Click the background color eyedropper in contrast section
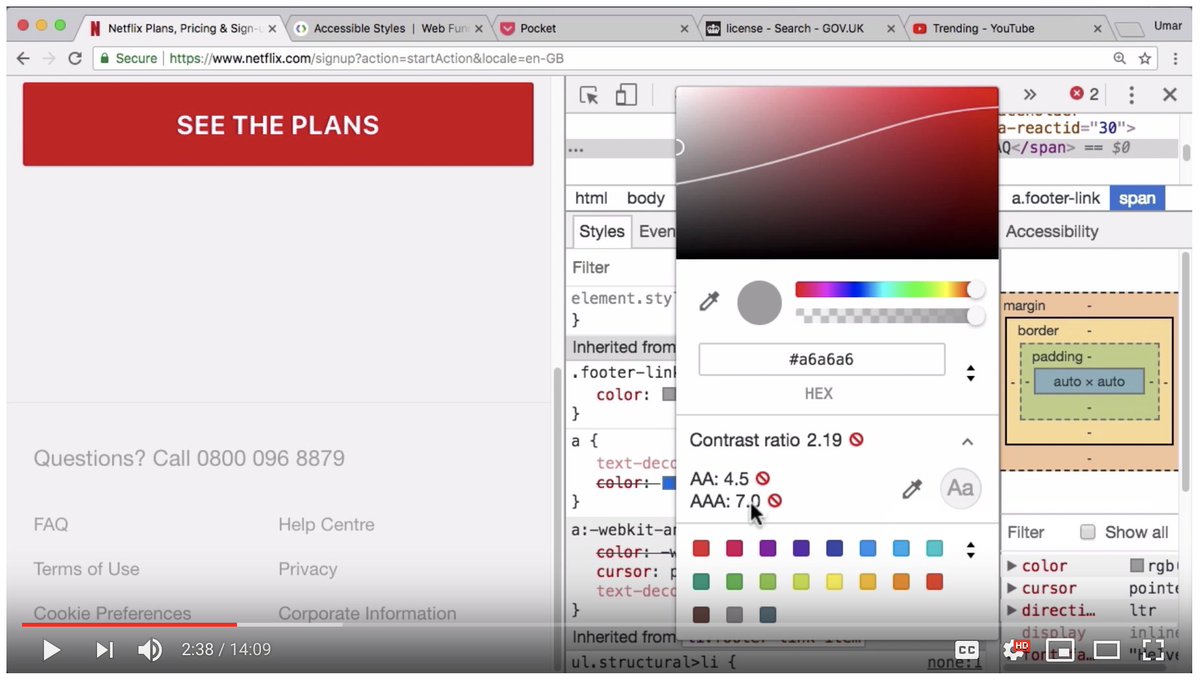The height and width of the screenshot is (681, 1200). (x=912, y=489)
